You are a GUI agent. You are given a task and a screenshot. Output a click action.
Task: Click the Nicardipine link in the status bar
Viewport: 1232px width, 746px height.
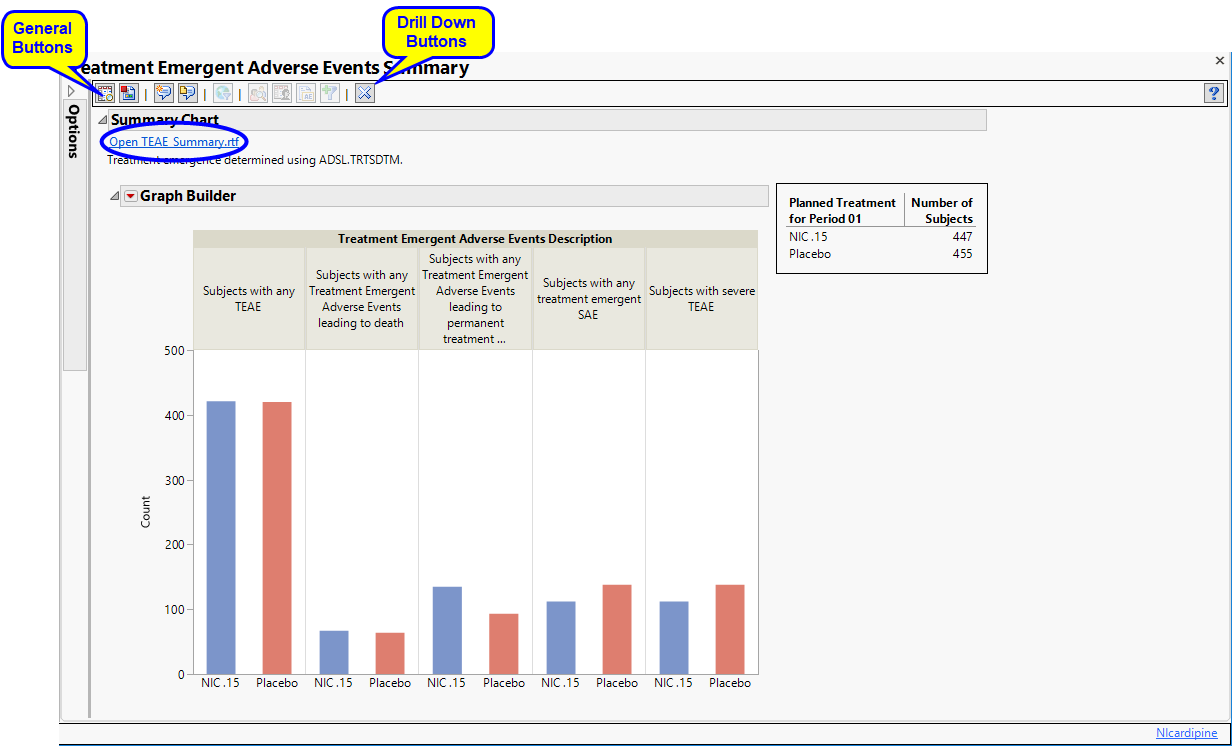[1186, 733]
